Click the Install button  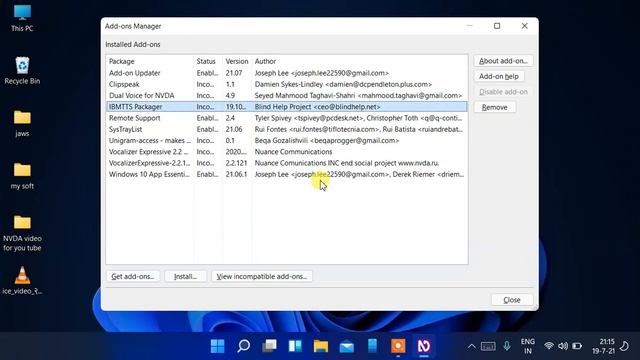coord(185,276)
